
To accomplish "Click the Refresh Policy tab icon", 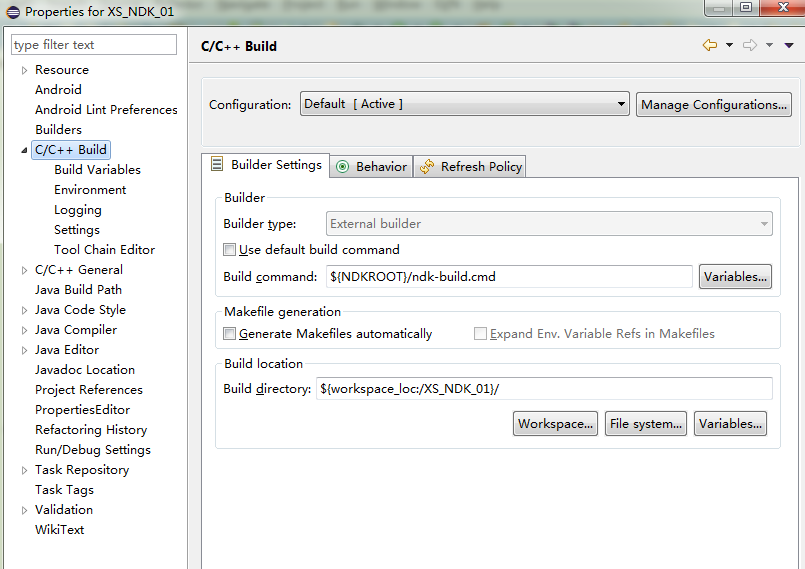I will tap(427, 166).
